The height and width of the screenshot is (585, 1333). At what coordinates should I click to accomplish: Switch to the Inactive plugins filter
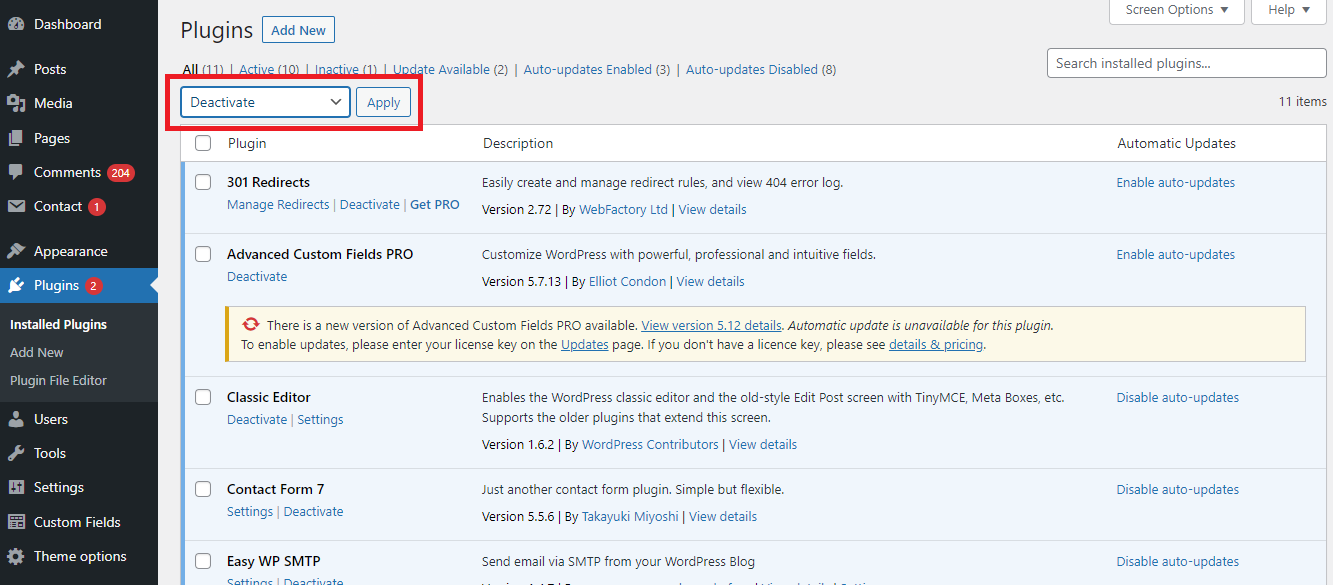[337, 69]
